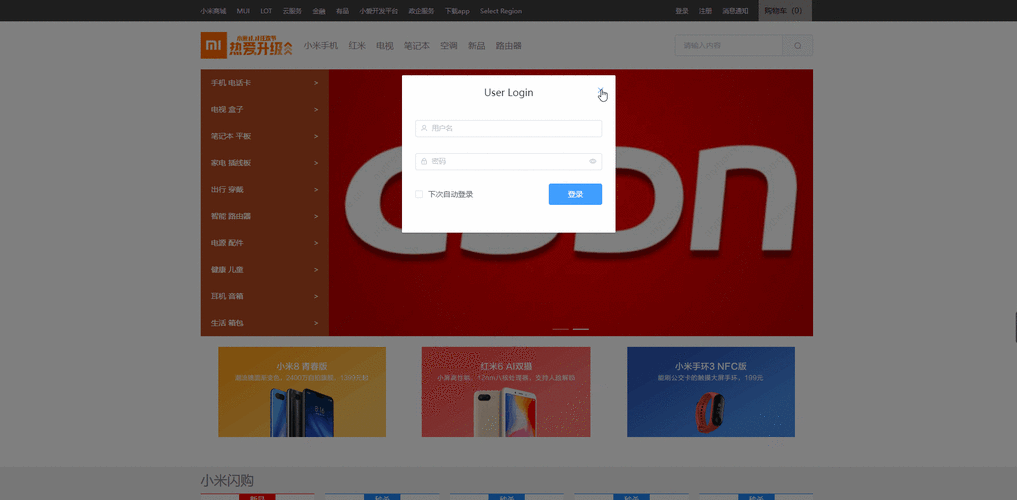Expand the 笔记本 平板 category arrow
This screenshot has width=1017, height=500.
pyautogui.click(x=316, y=136)
